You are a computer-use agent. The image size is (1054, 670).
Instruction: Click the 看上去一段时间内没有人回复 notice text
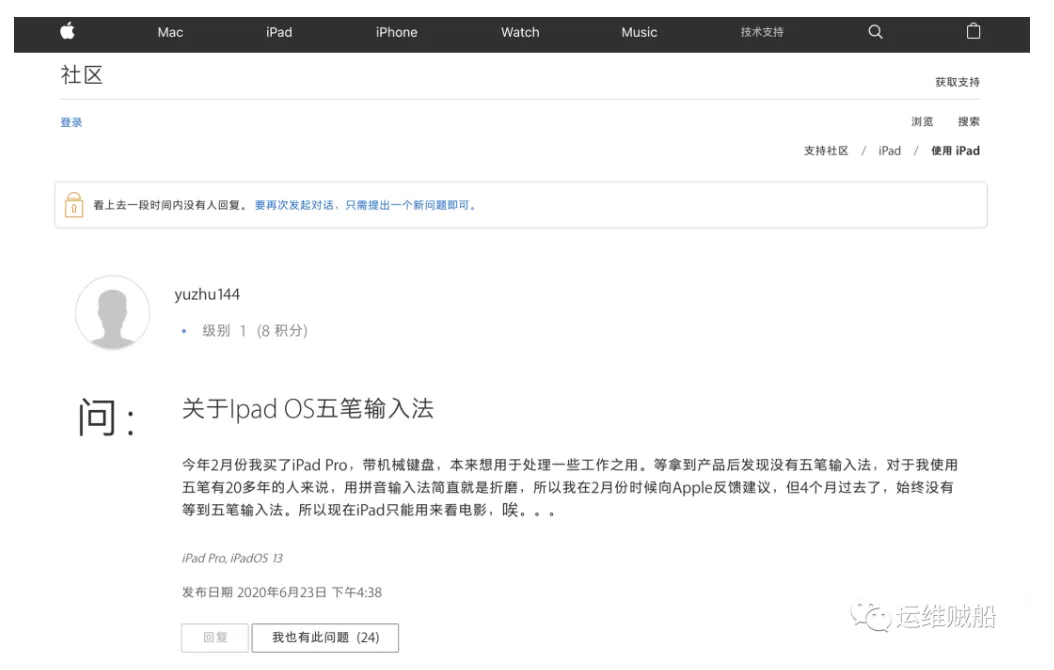coord(170,205)
